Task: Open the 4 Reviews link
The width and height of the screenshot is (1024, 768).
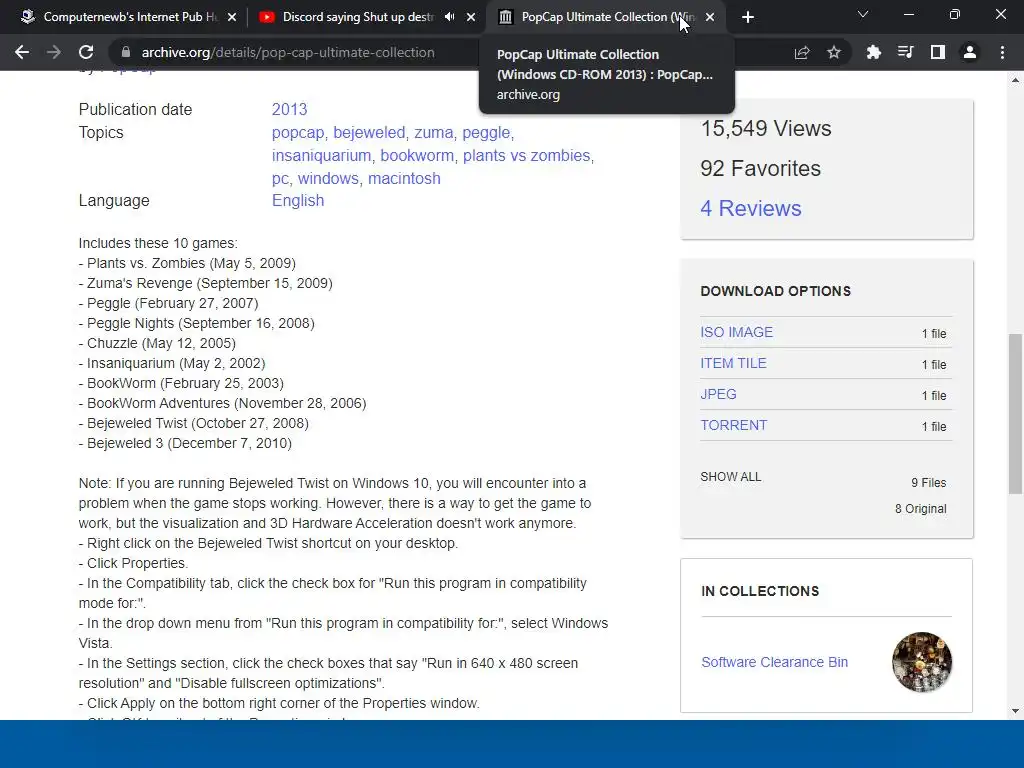Action: click(751, 208)
